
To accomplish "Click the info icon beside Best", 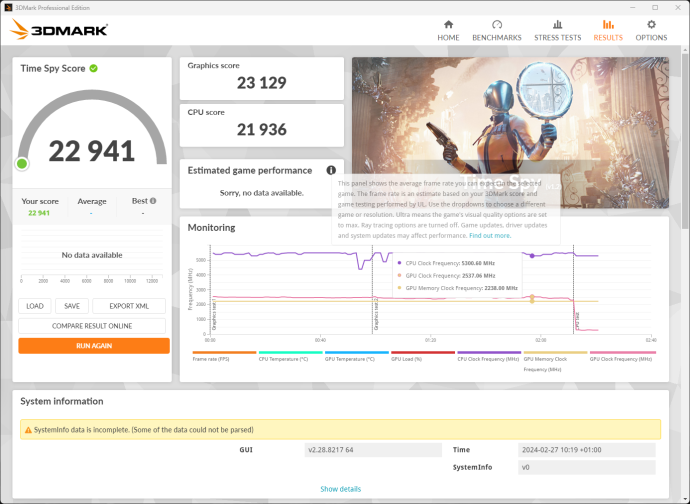I will pyautogui.click(x=153, y=201).
